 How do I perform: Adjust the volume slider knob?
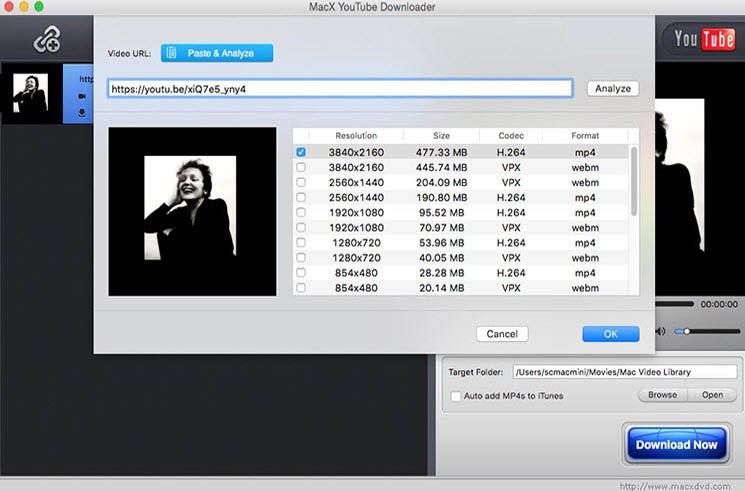[687, 331]
